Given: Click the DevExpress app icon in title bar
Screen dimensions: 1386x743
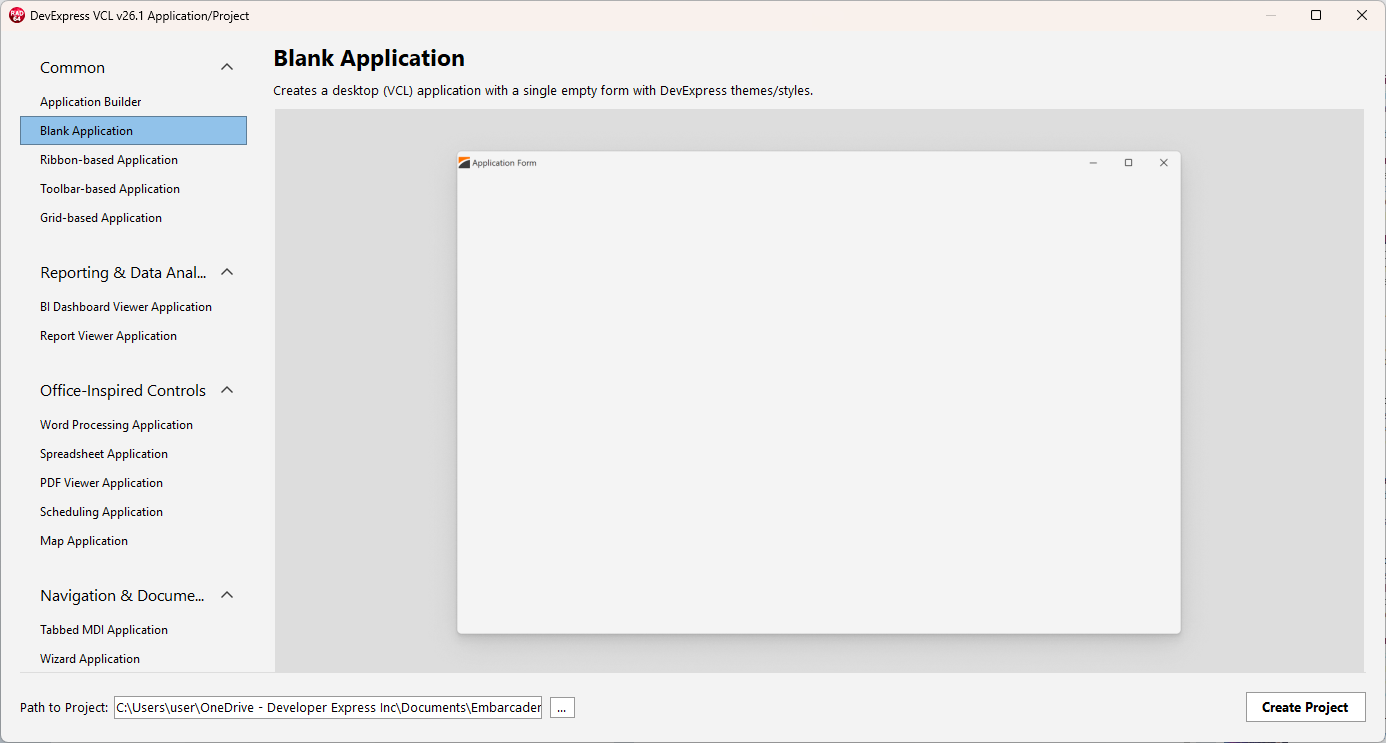Looking at the screenshot, I should pyautogui.click(x=16, y=15).
